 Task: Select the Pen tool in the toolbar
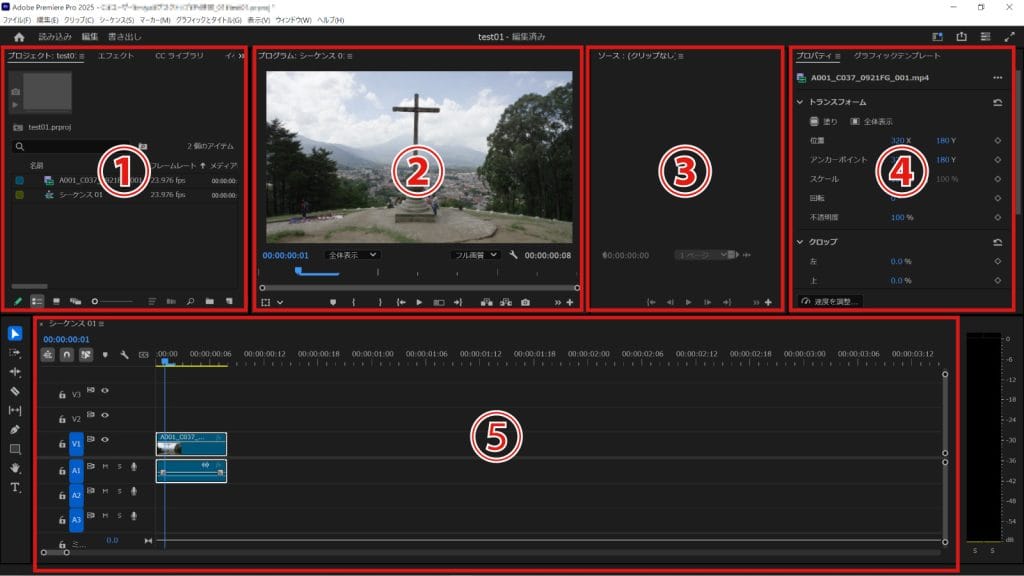coord(15,429)
